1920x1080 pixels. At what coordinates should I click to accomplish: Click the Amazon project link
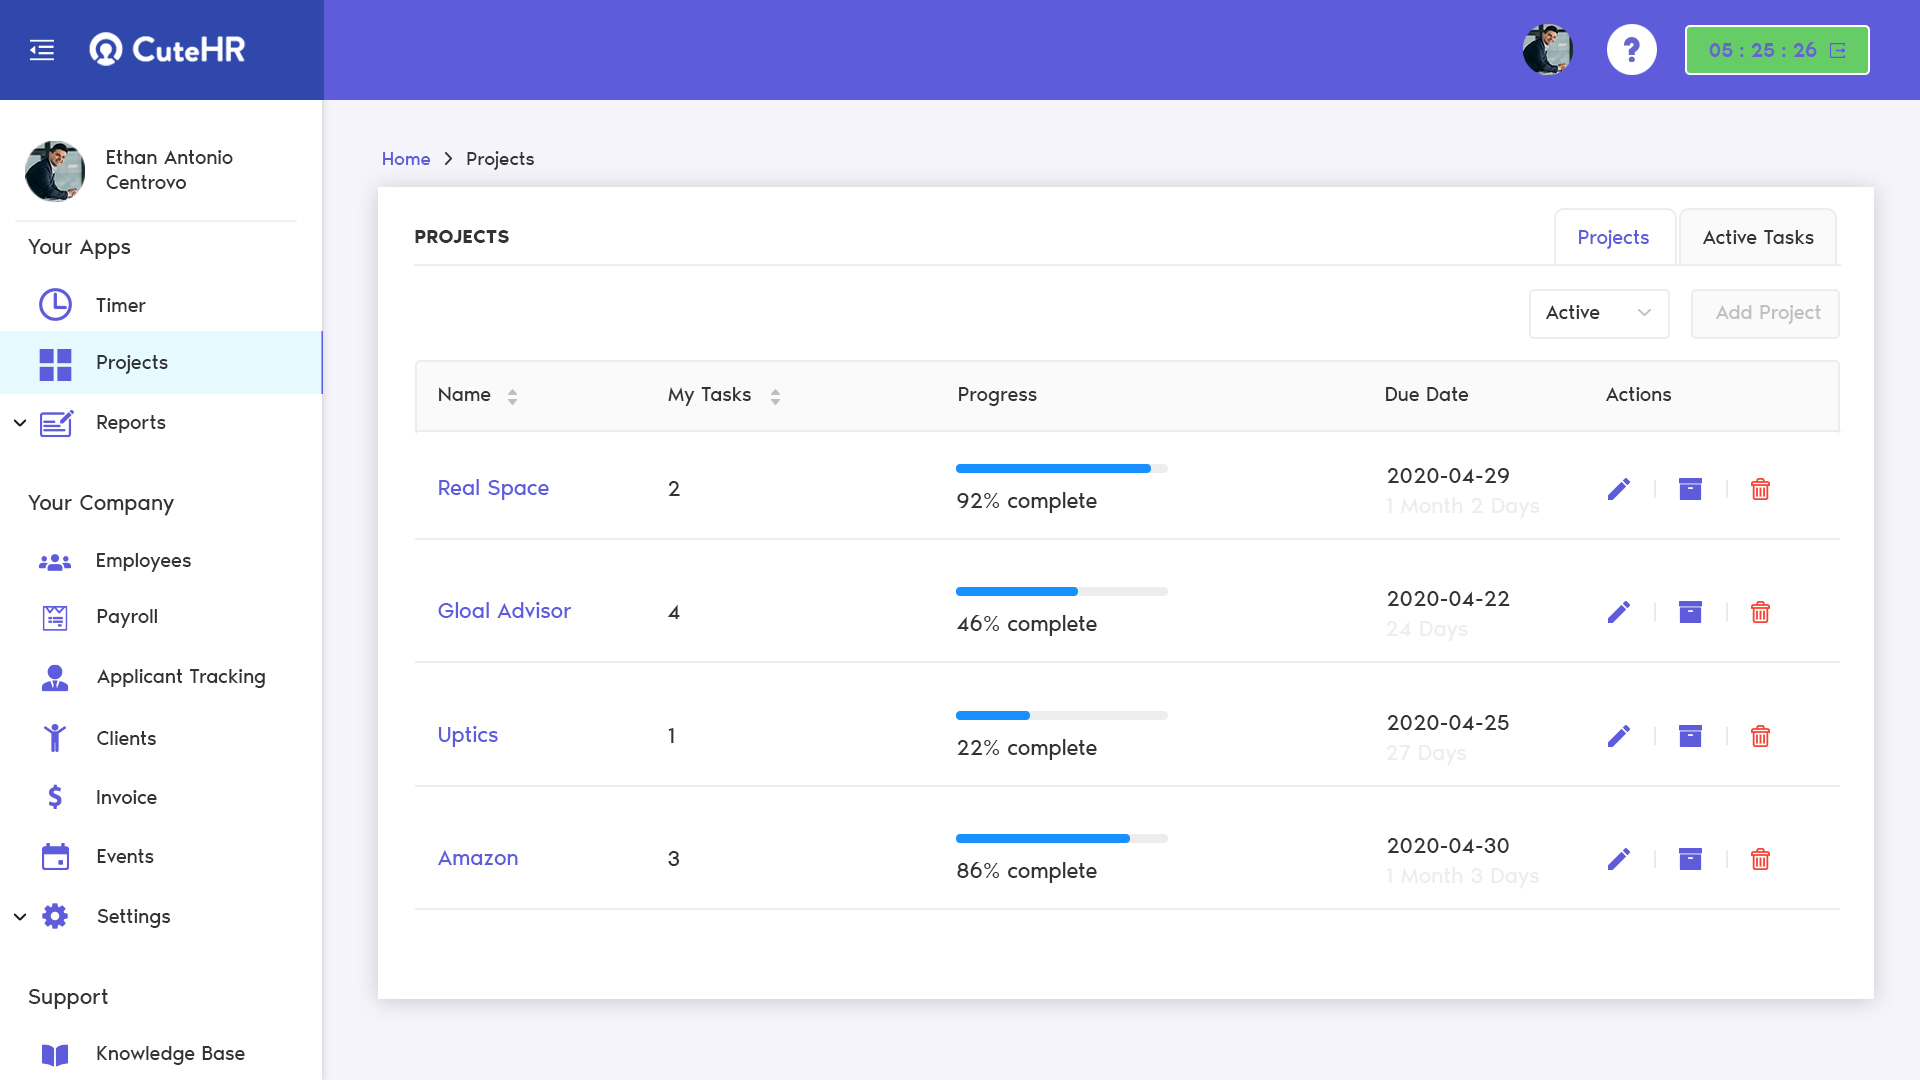tap(477, 857)
